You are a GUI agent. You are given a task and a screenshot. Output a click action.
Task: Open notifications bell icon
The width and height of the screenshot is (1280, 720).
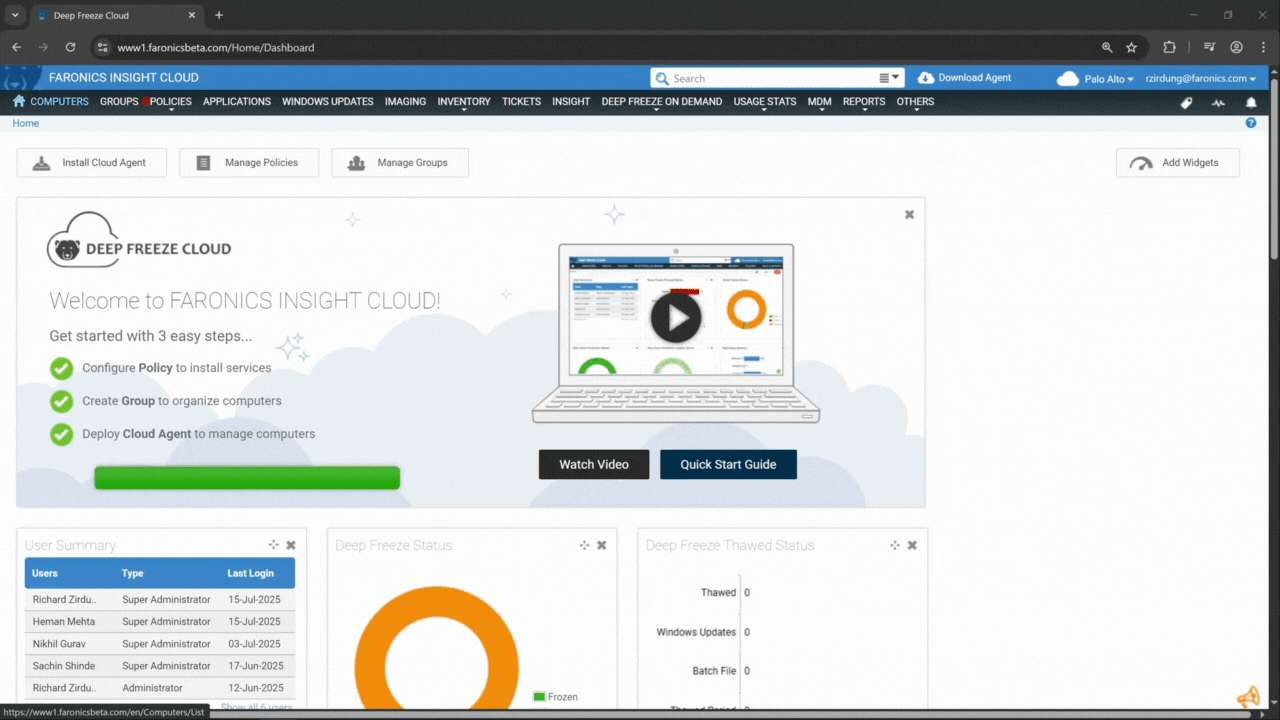click(1251, 102)
